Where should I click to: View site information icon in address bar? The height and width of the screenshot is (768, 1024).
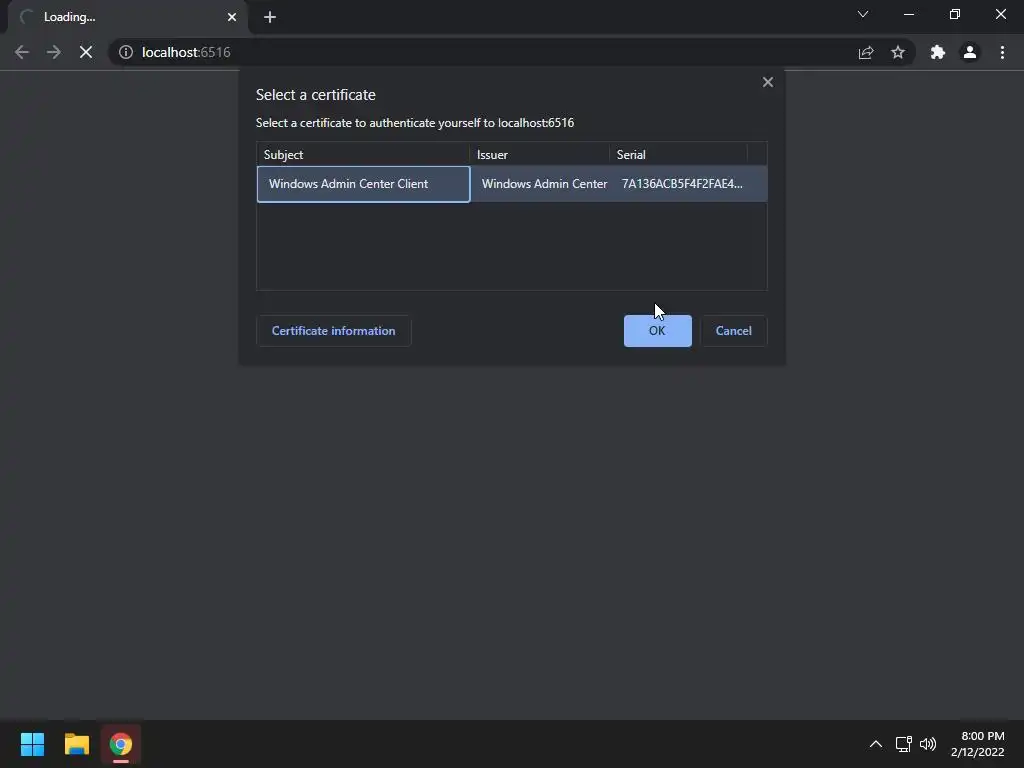(x=126, y=52)
